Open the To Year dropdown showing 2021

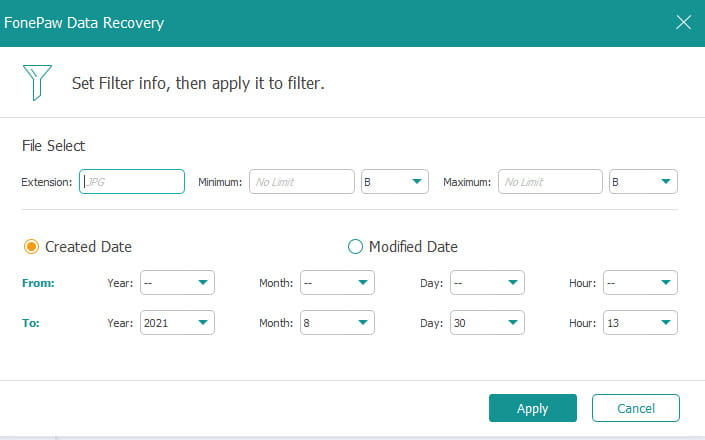(x=177, y=322)
